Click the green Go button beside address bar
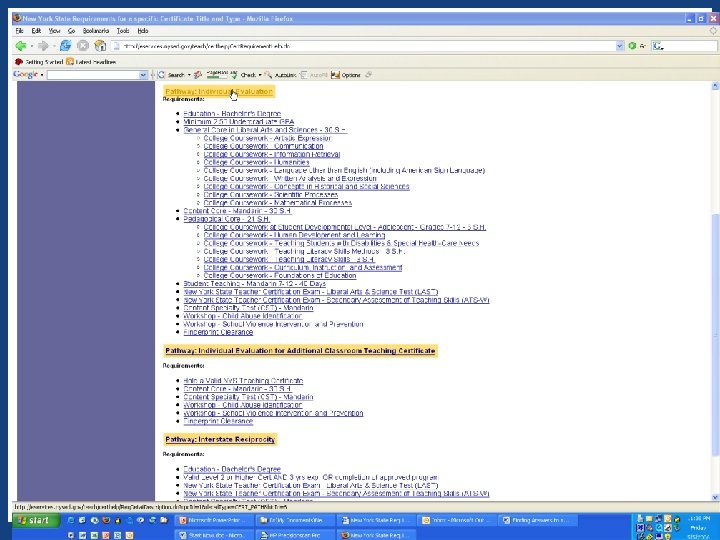 (632, 46)
